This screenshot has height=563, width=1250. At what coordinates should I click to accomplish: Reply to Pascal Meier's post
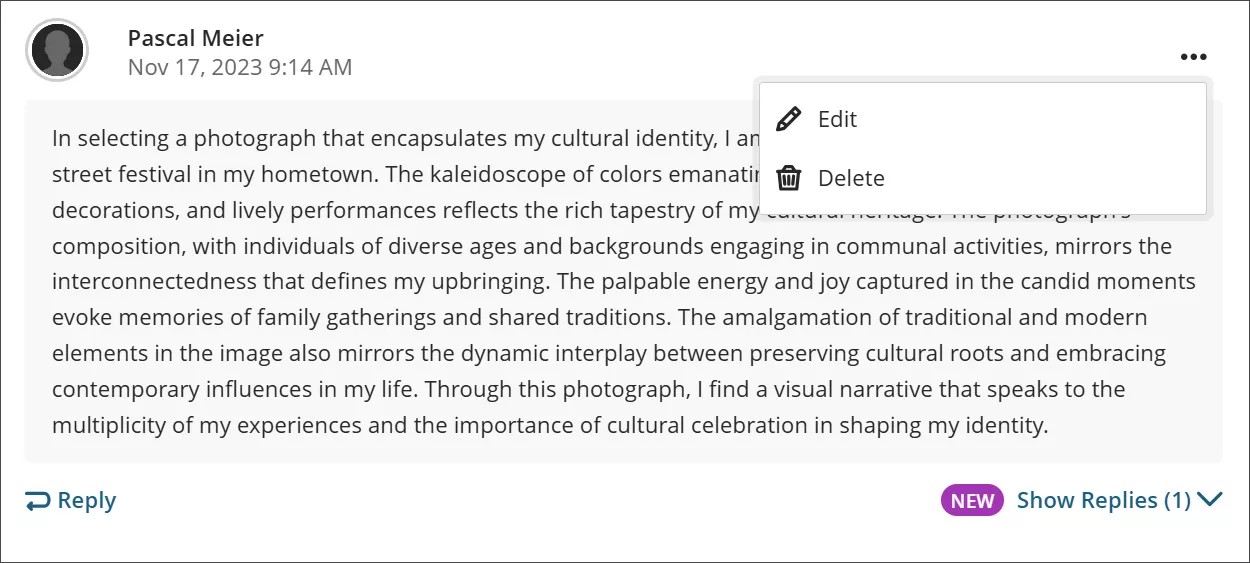86,501
